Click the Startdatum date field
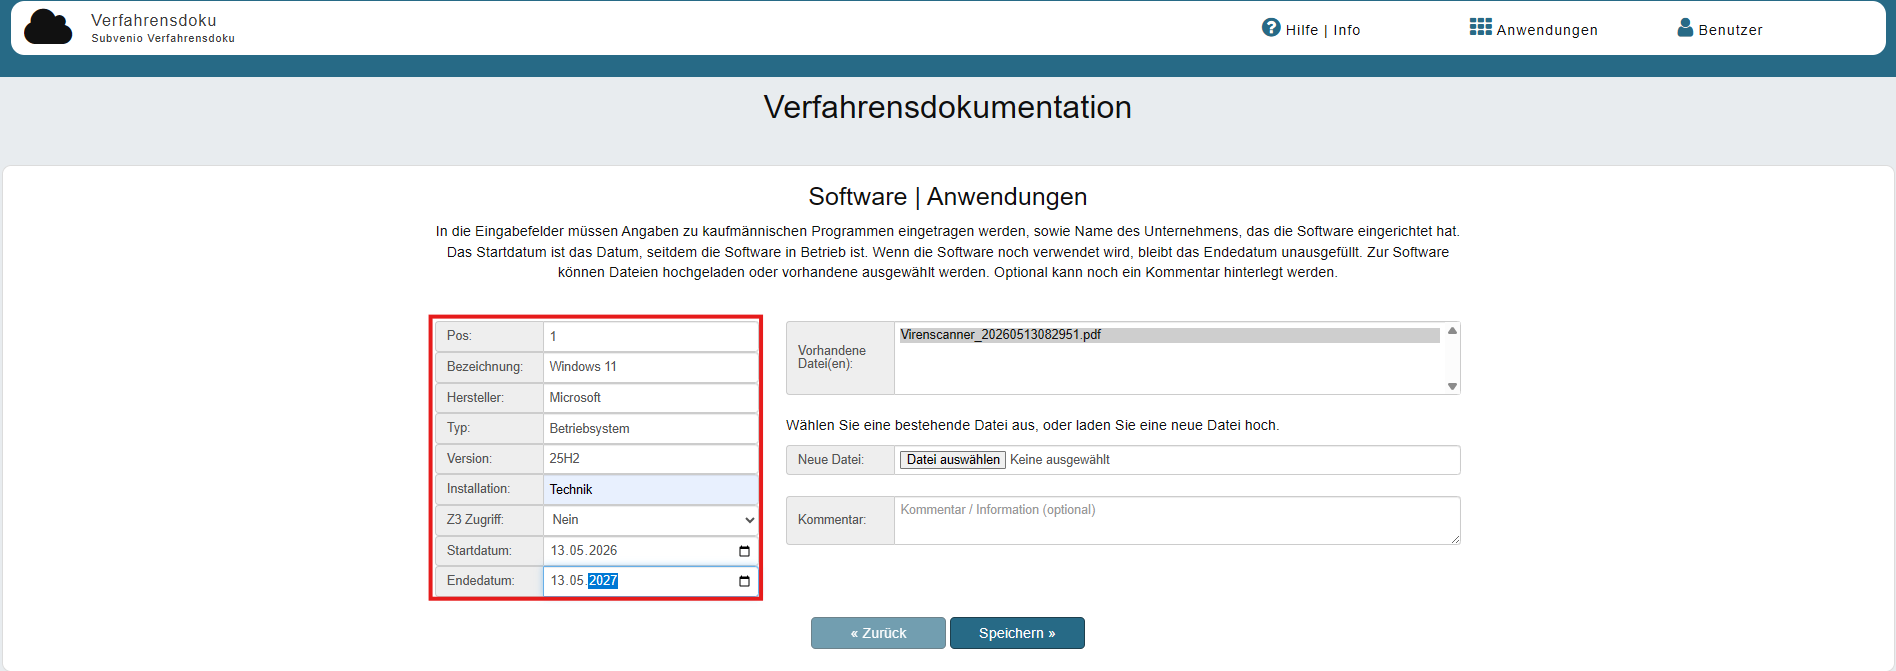The height and width of the screenshot is (671, 1896). [651, 551]
